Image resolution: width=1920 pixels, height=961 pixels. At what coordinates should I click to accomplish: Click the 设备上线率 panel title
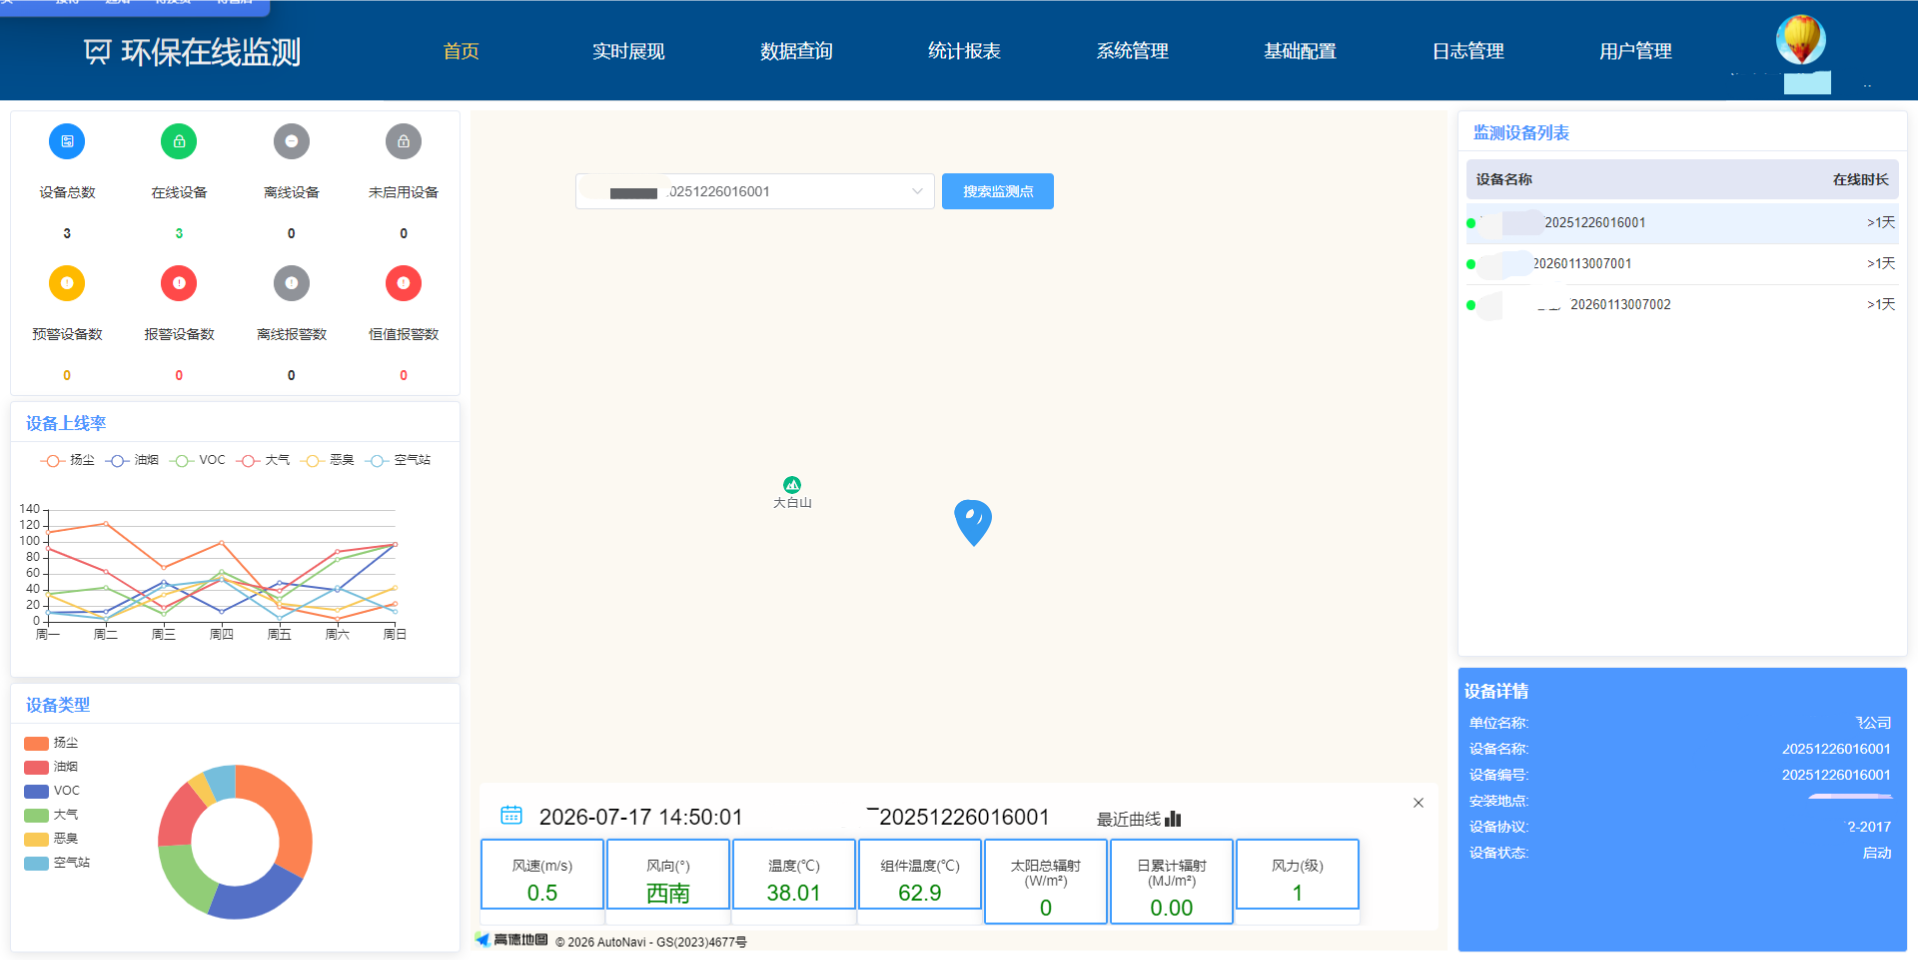(66, 423)
